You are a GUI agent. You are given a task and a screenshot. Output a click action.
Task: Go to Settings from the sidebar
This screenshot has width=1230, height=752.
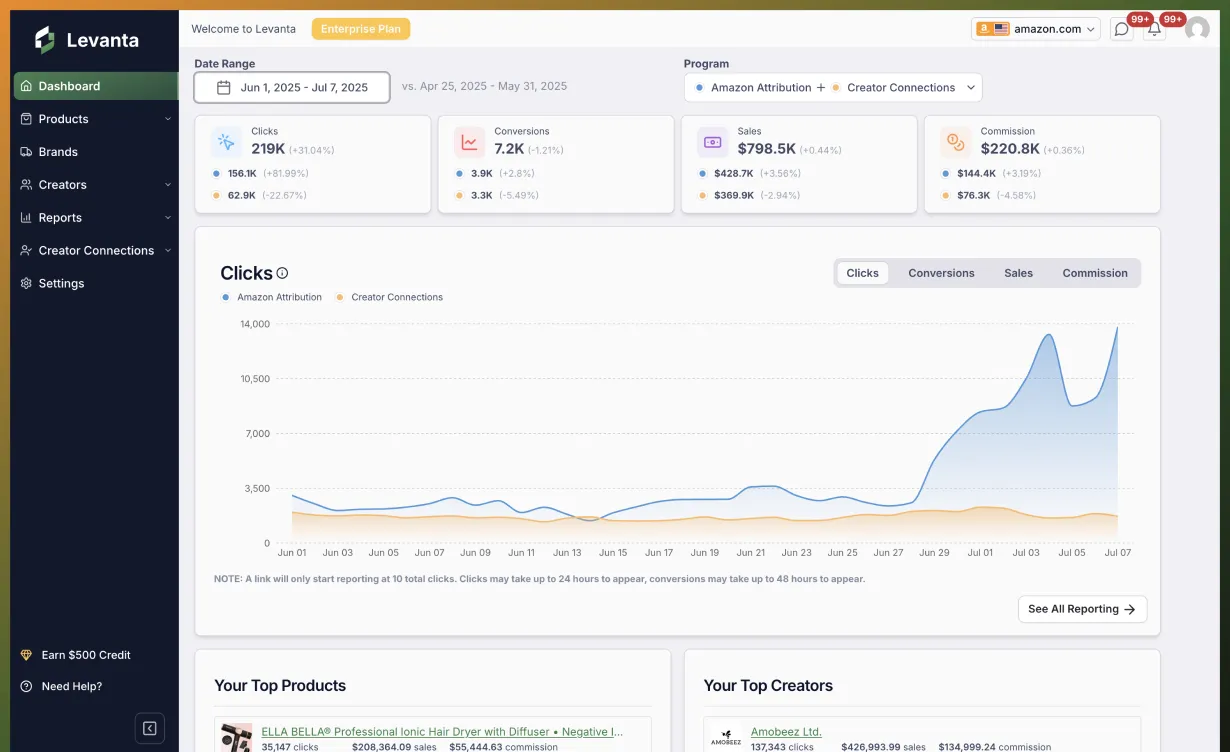tap(62, 283)
